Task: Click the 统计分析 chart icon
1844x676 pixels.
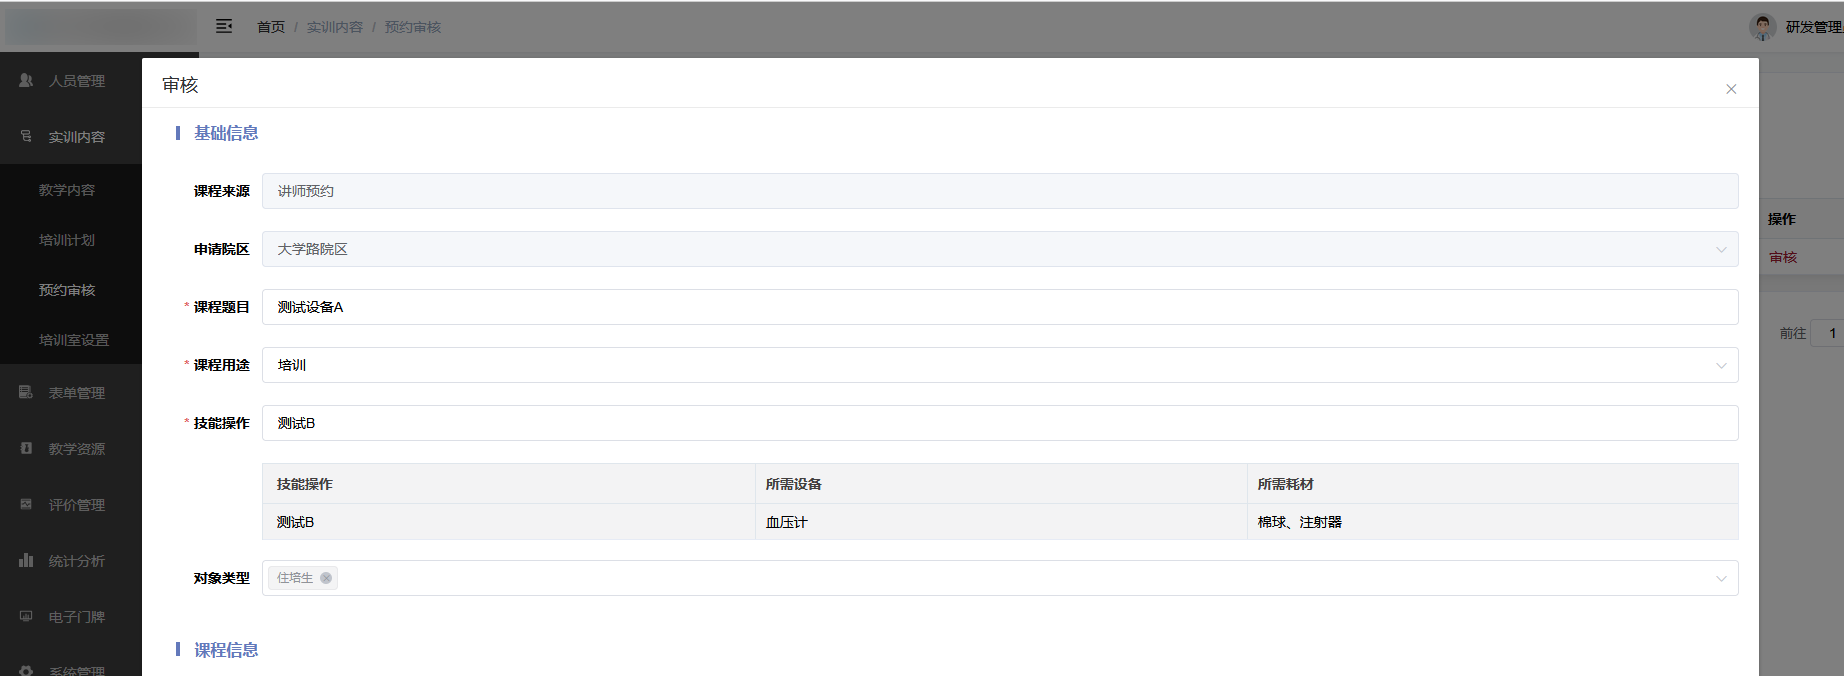Action: tap(26, 560)
